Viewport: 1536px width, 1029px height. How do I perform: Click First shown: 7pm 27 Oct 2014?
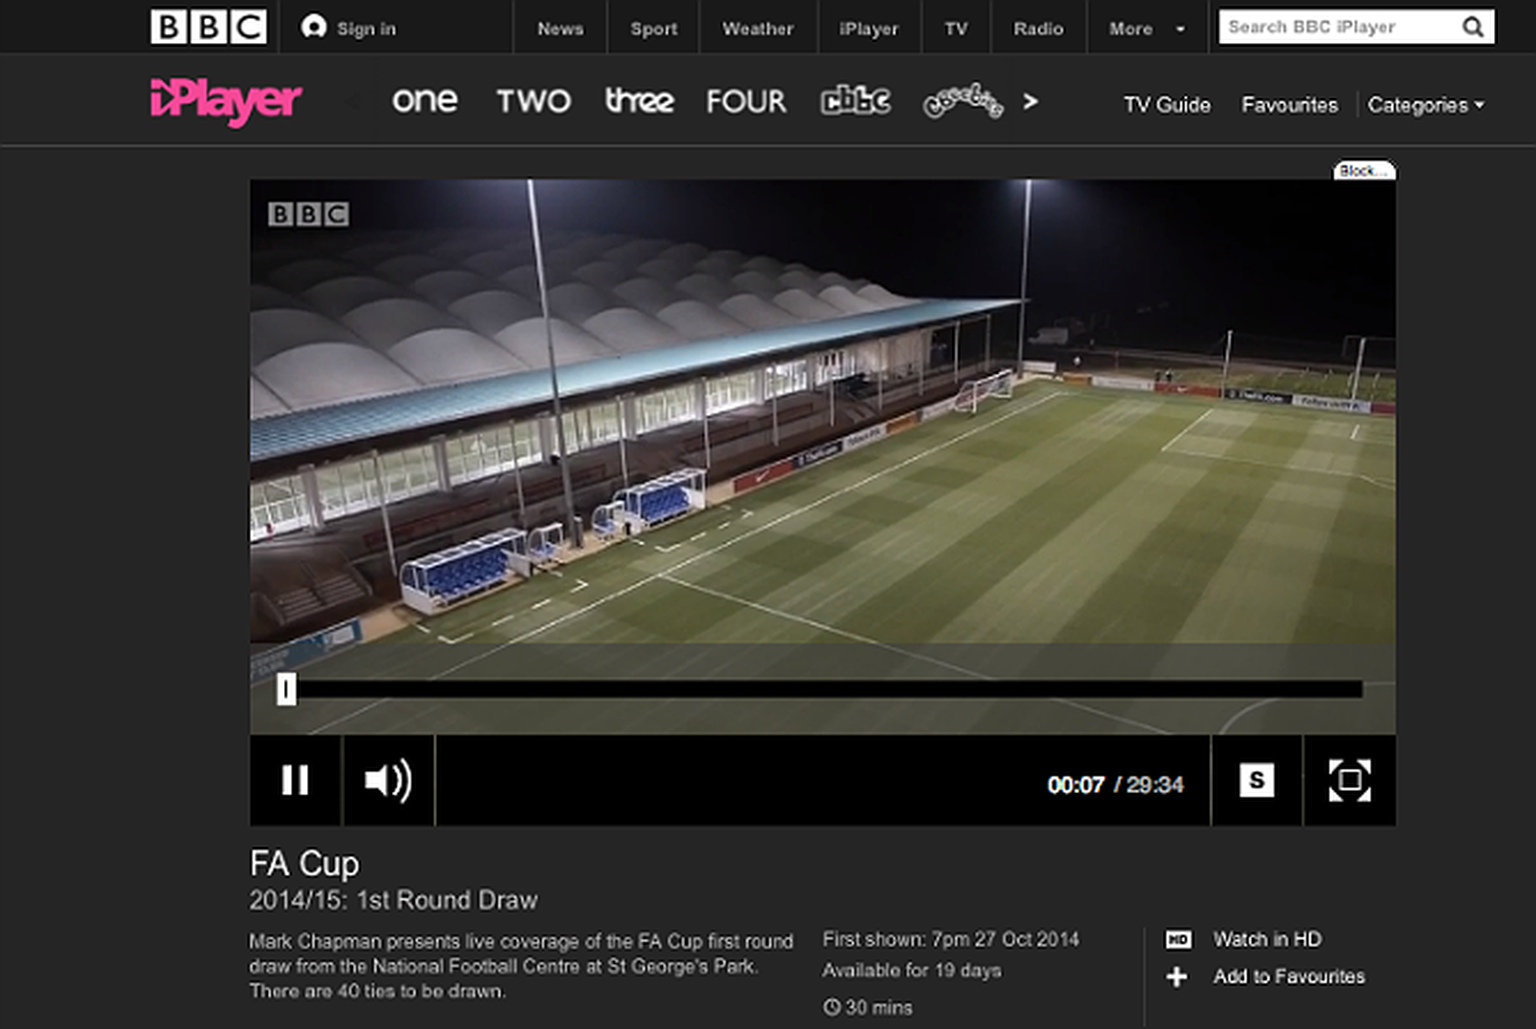(951, 939)
